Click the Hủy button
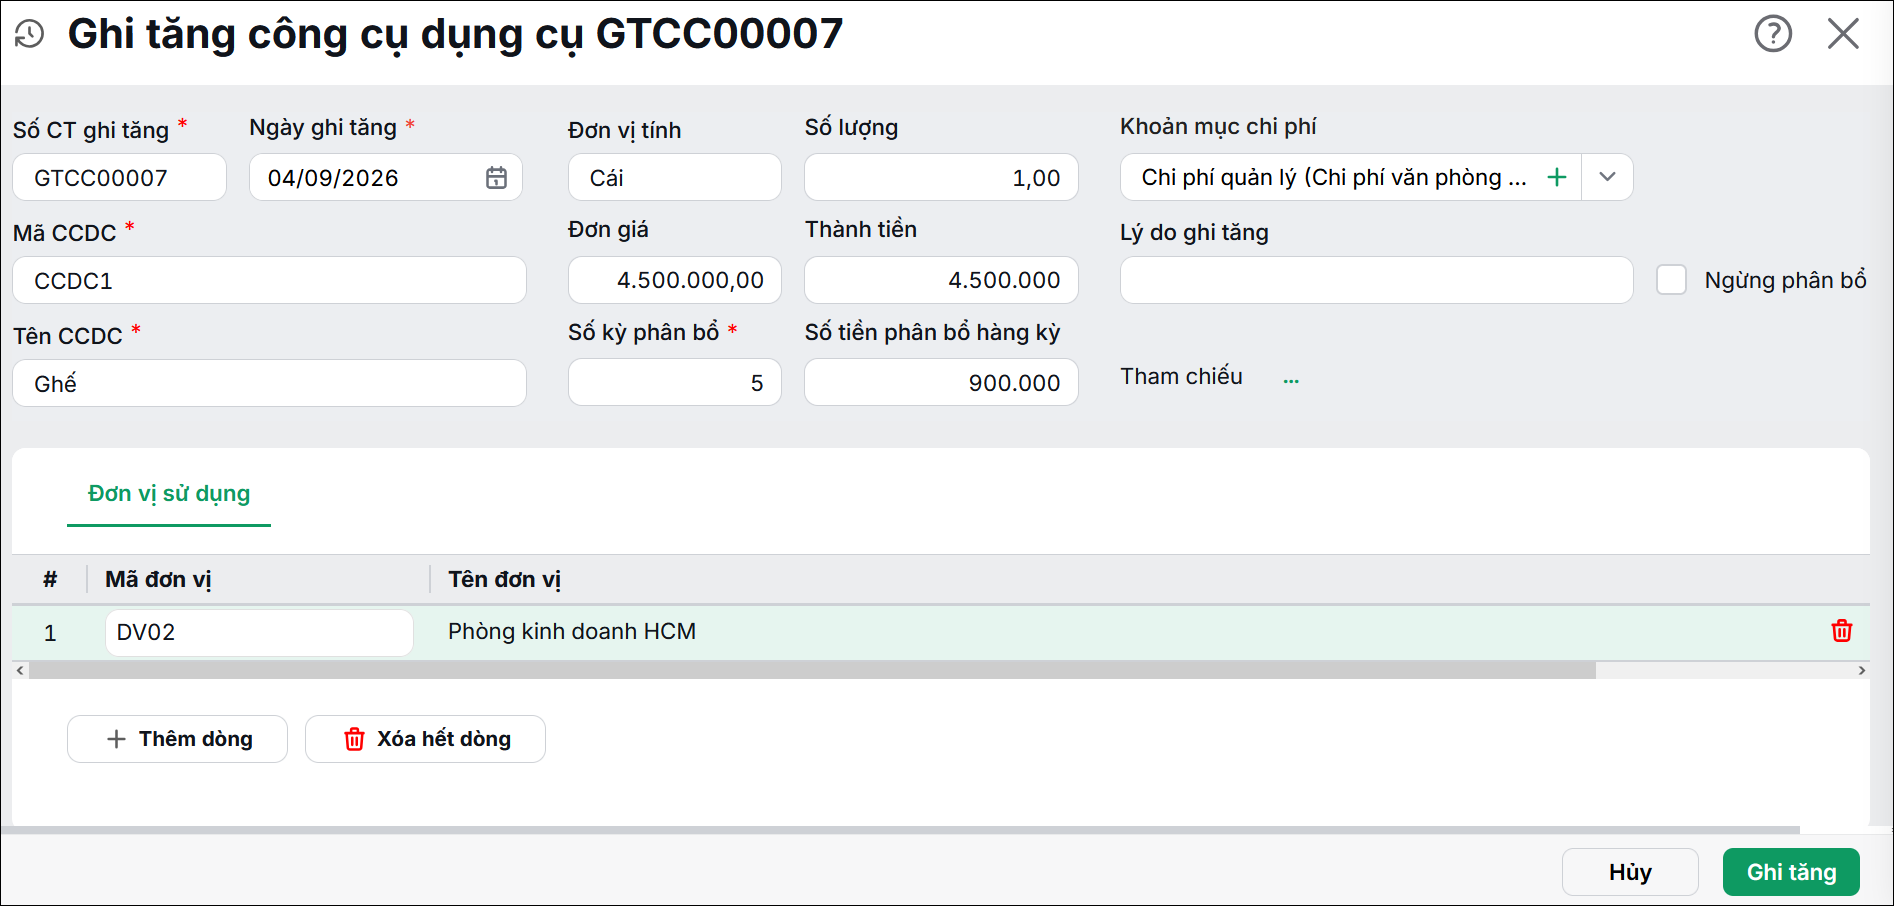Image resolution: width=1894 pixels, height=906 pixels. [1630, 872]
